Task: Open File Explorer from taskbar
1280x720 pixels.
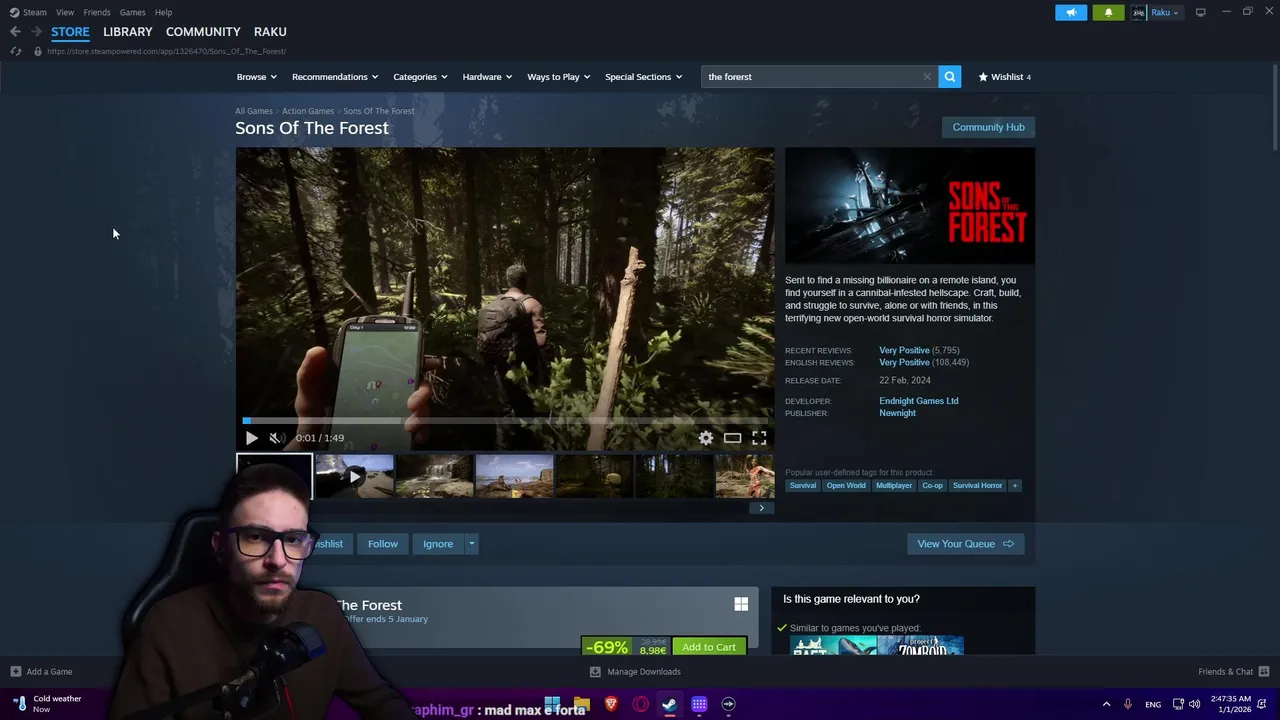Action: click(x=582, y=704)
